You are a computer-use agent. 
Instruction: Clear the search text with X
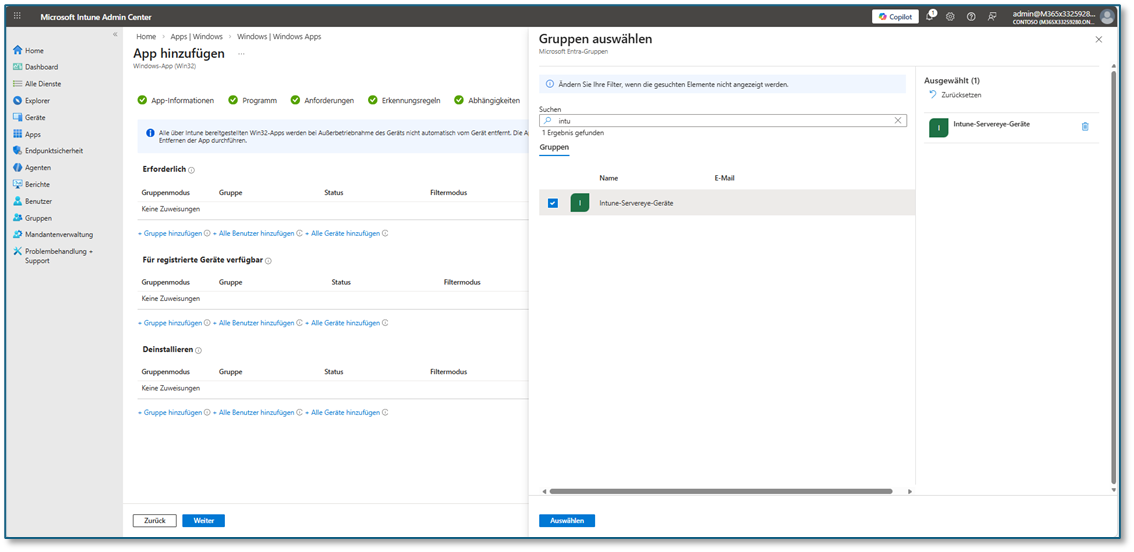coord(898,121)
